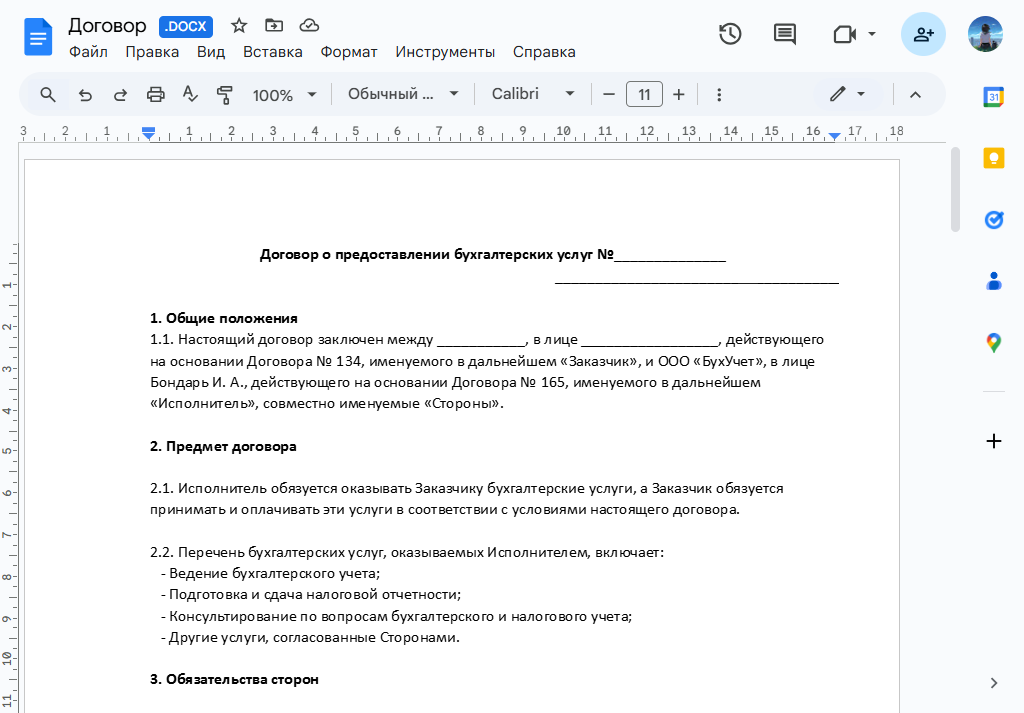
Task: Click the Print icon in toolbar
Action: (155, 94)
